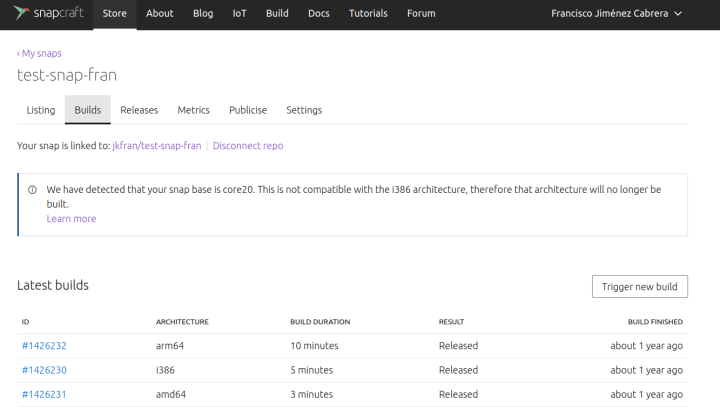The width and height of the screenshot is (720, 407).
Task: Click the ARCHITECTURE column header
Action: pyautogui.click(x=182, y=322)
